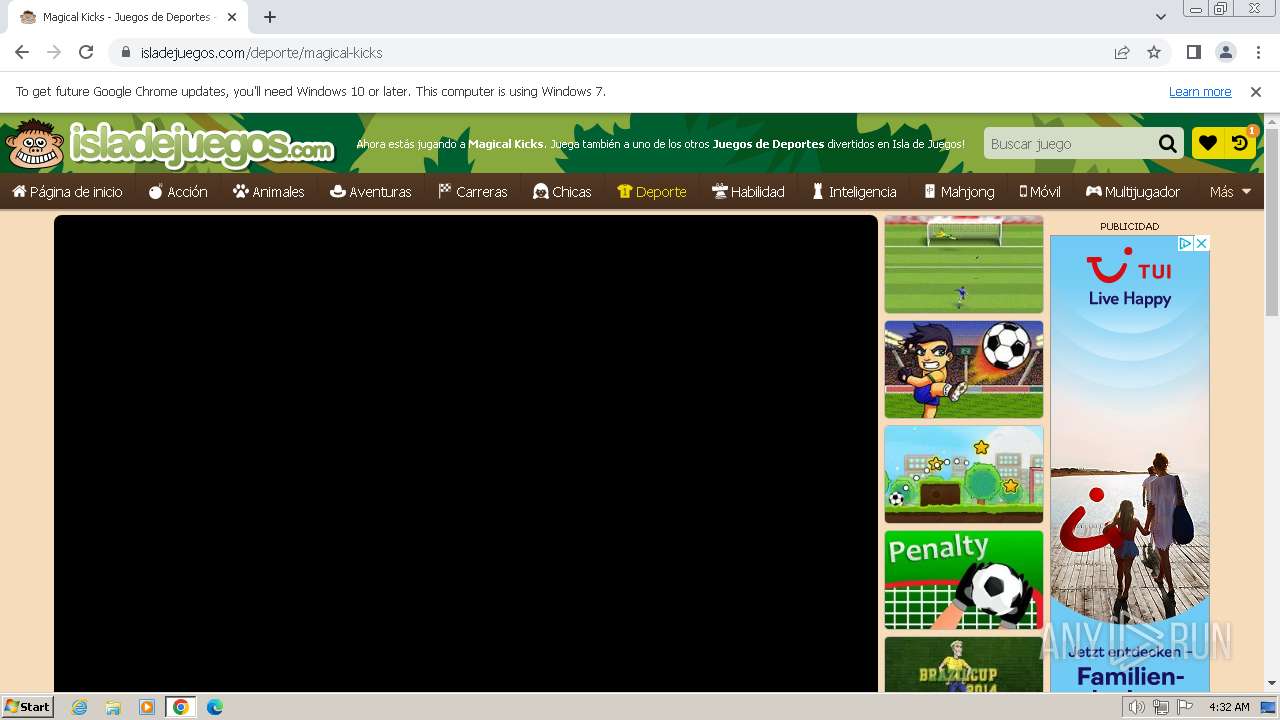This screenshot has height=720, width=1280.
Task: Open Windows Media Player in taskbar
Action: 147,707
